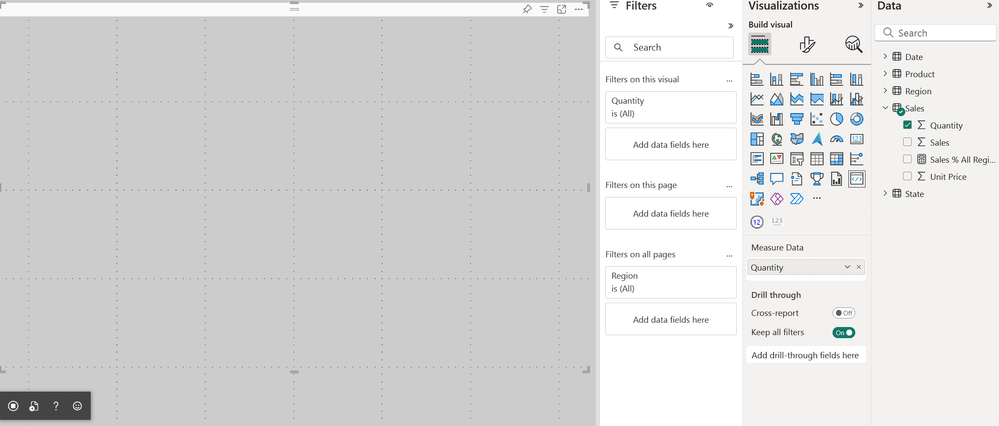Screen dimensions: 999x426
Task: Turn off Keep all filters toggle
Action: coord(844,332)
